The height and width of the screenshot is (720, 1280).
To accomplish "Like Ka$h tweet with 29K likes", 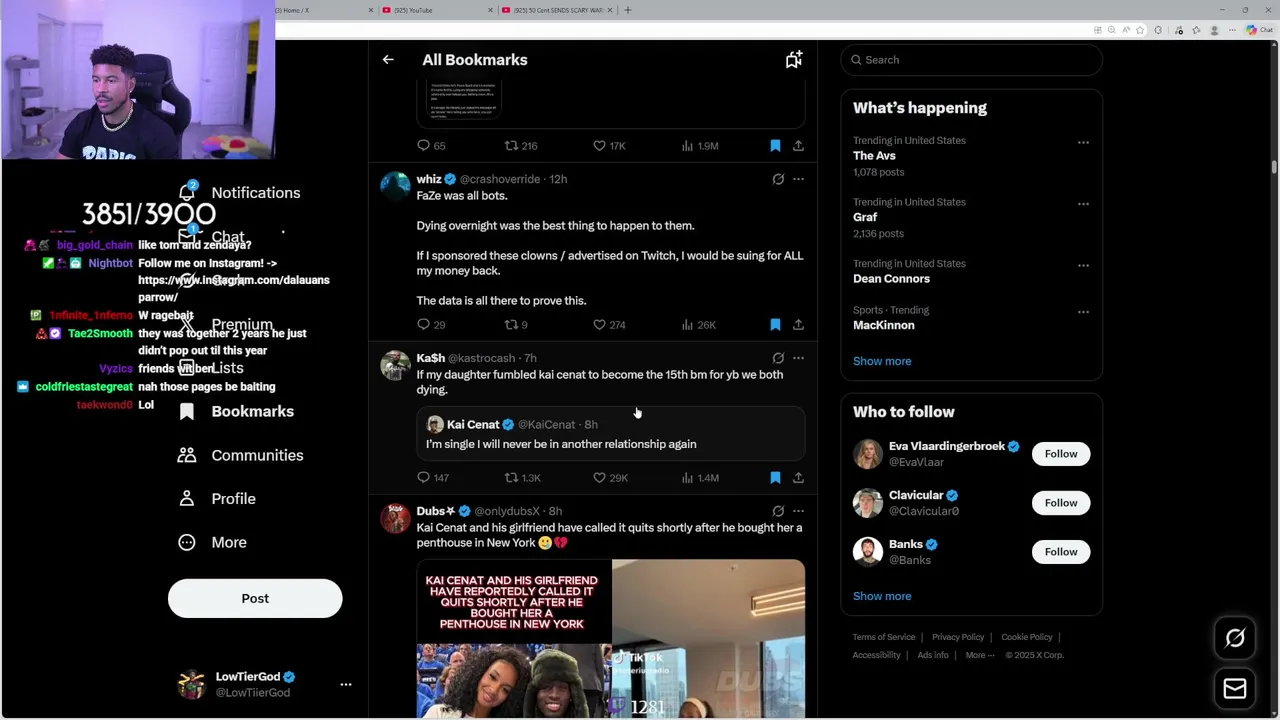I will pyautogui.click(x=610, y=478).
